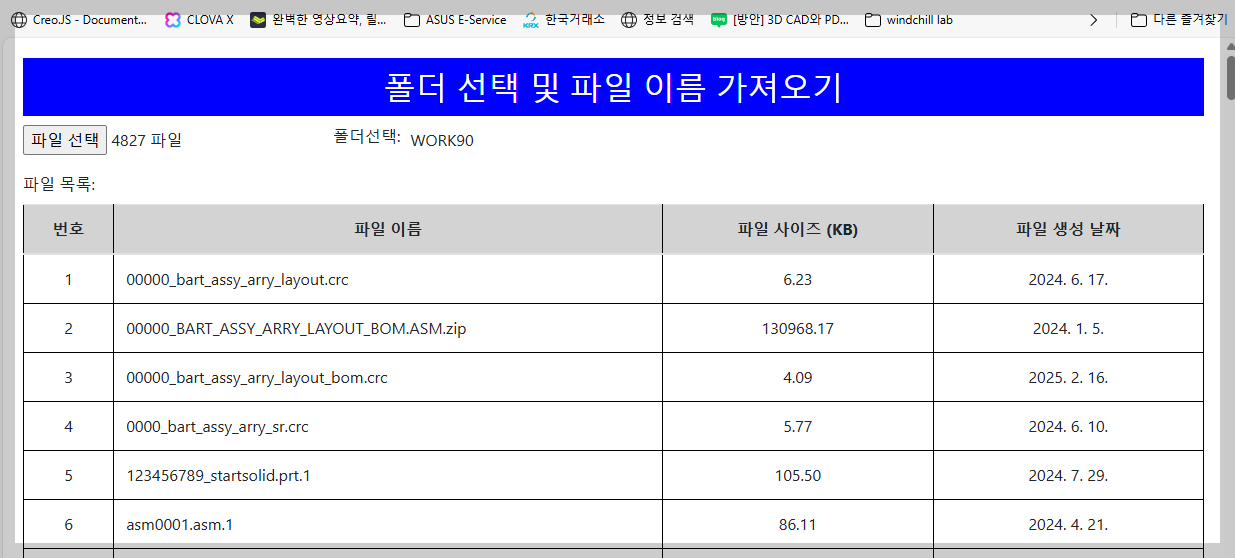This screenshot has width=1235, height=558.
Task: Click the date 2024. 1. 5.
Action: (1068, 329)
